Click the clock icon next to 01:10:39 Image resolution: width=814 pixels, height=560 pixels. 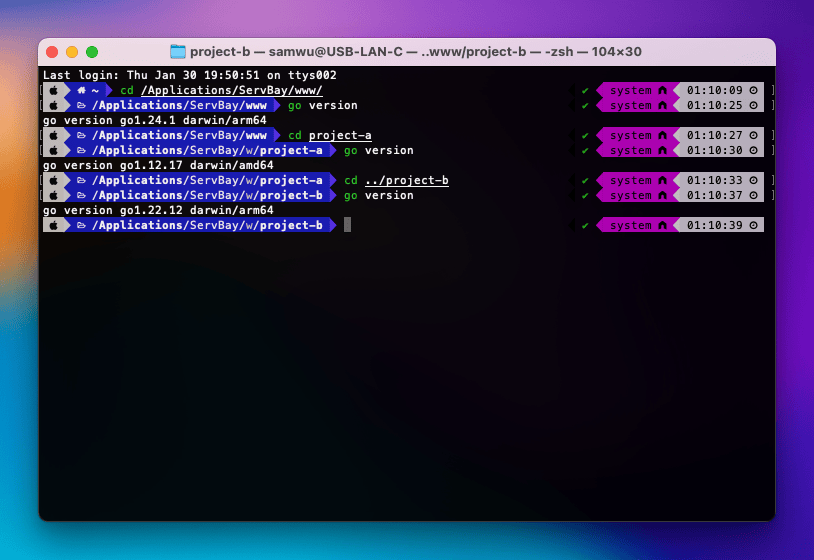[x=753, y=226]
